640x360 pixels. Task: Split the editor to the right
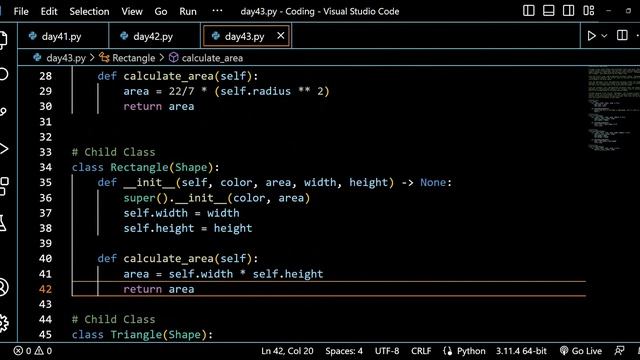pyautogui.click(x=622, y=36)
